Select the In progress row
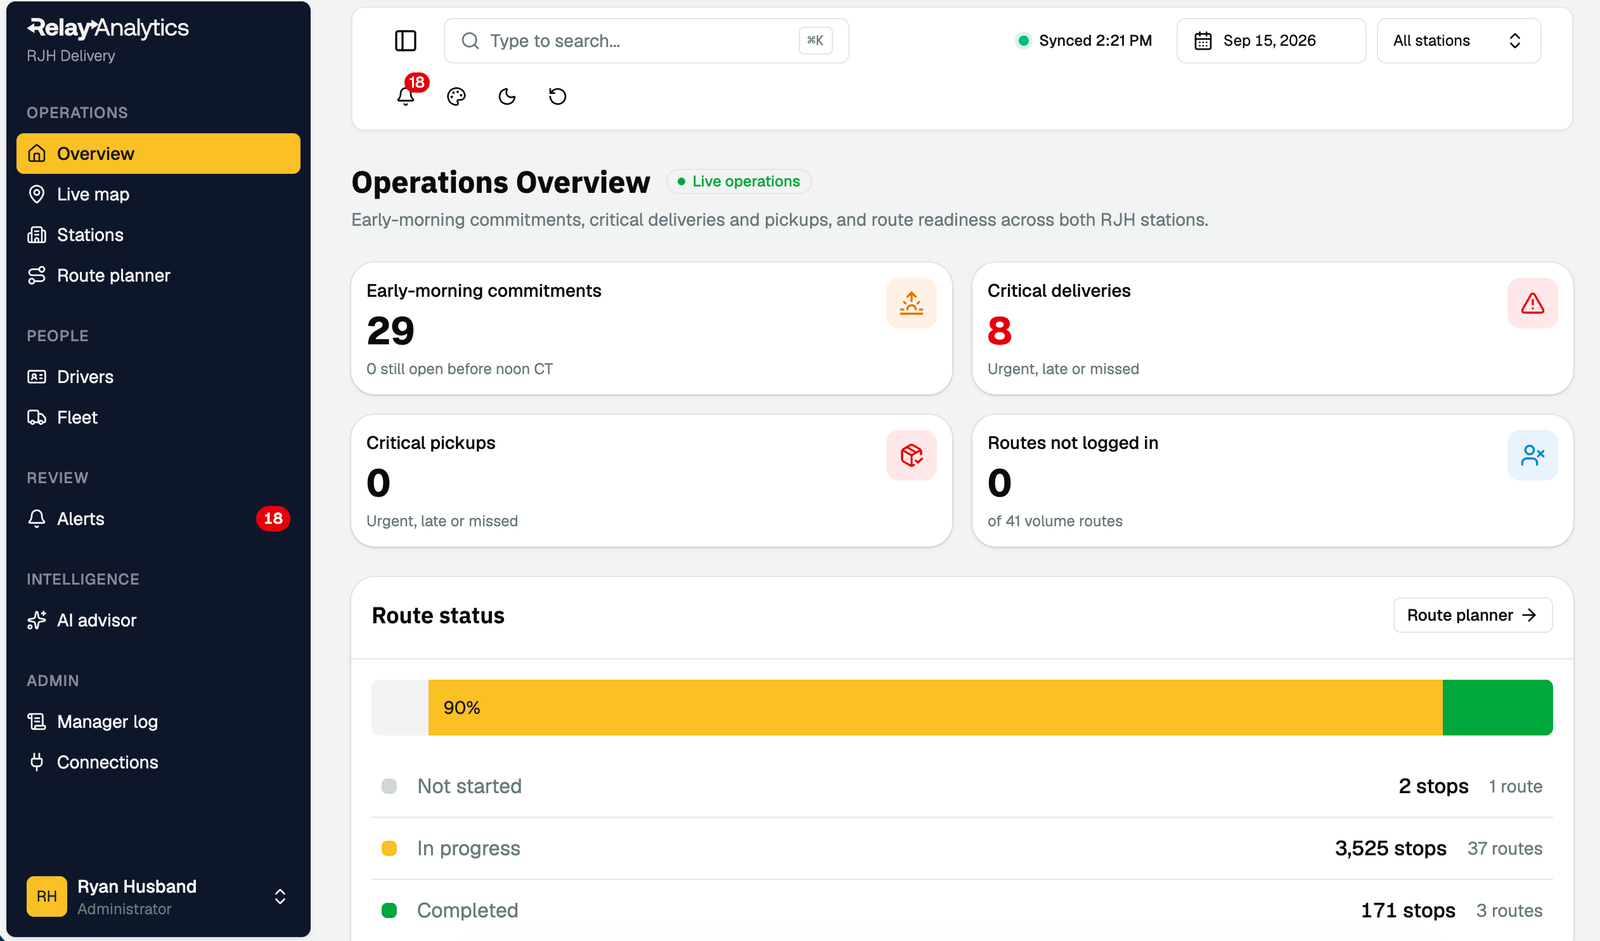 [x=962, y=849]
